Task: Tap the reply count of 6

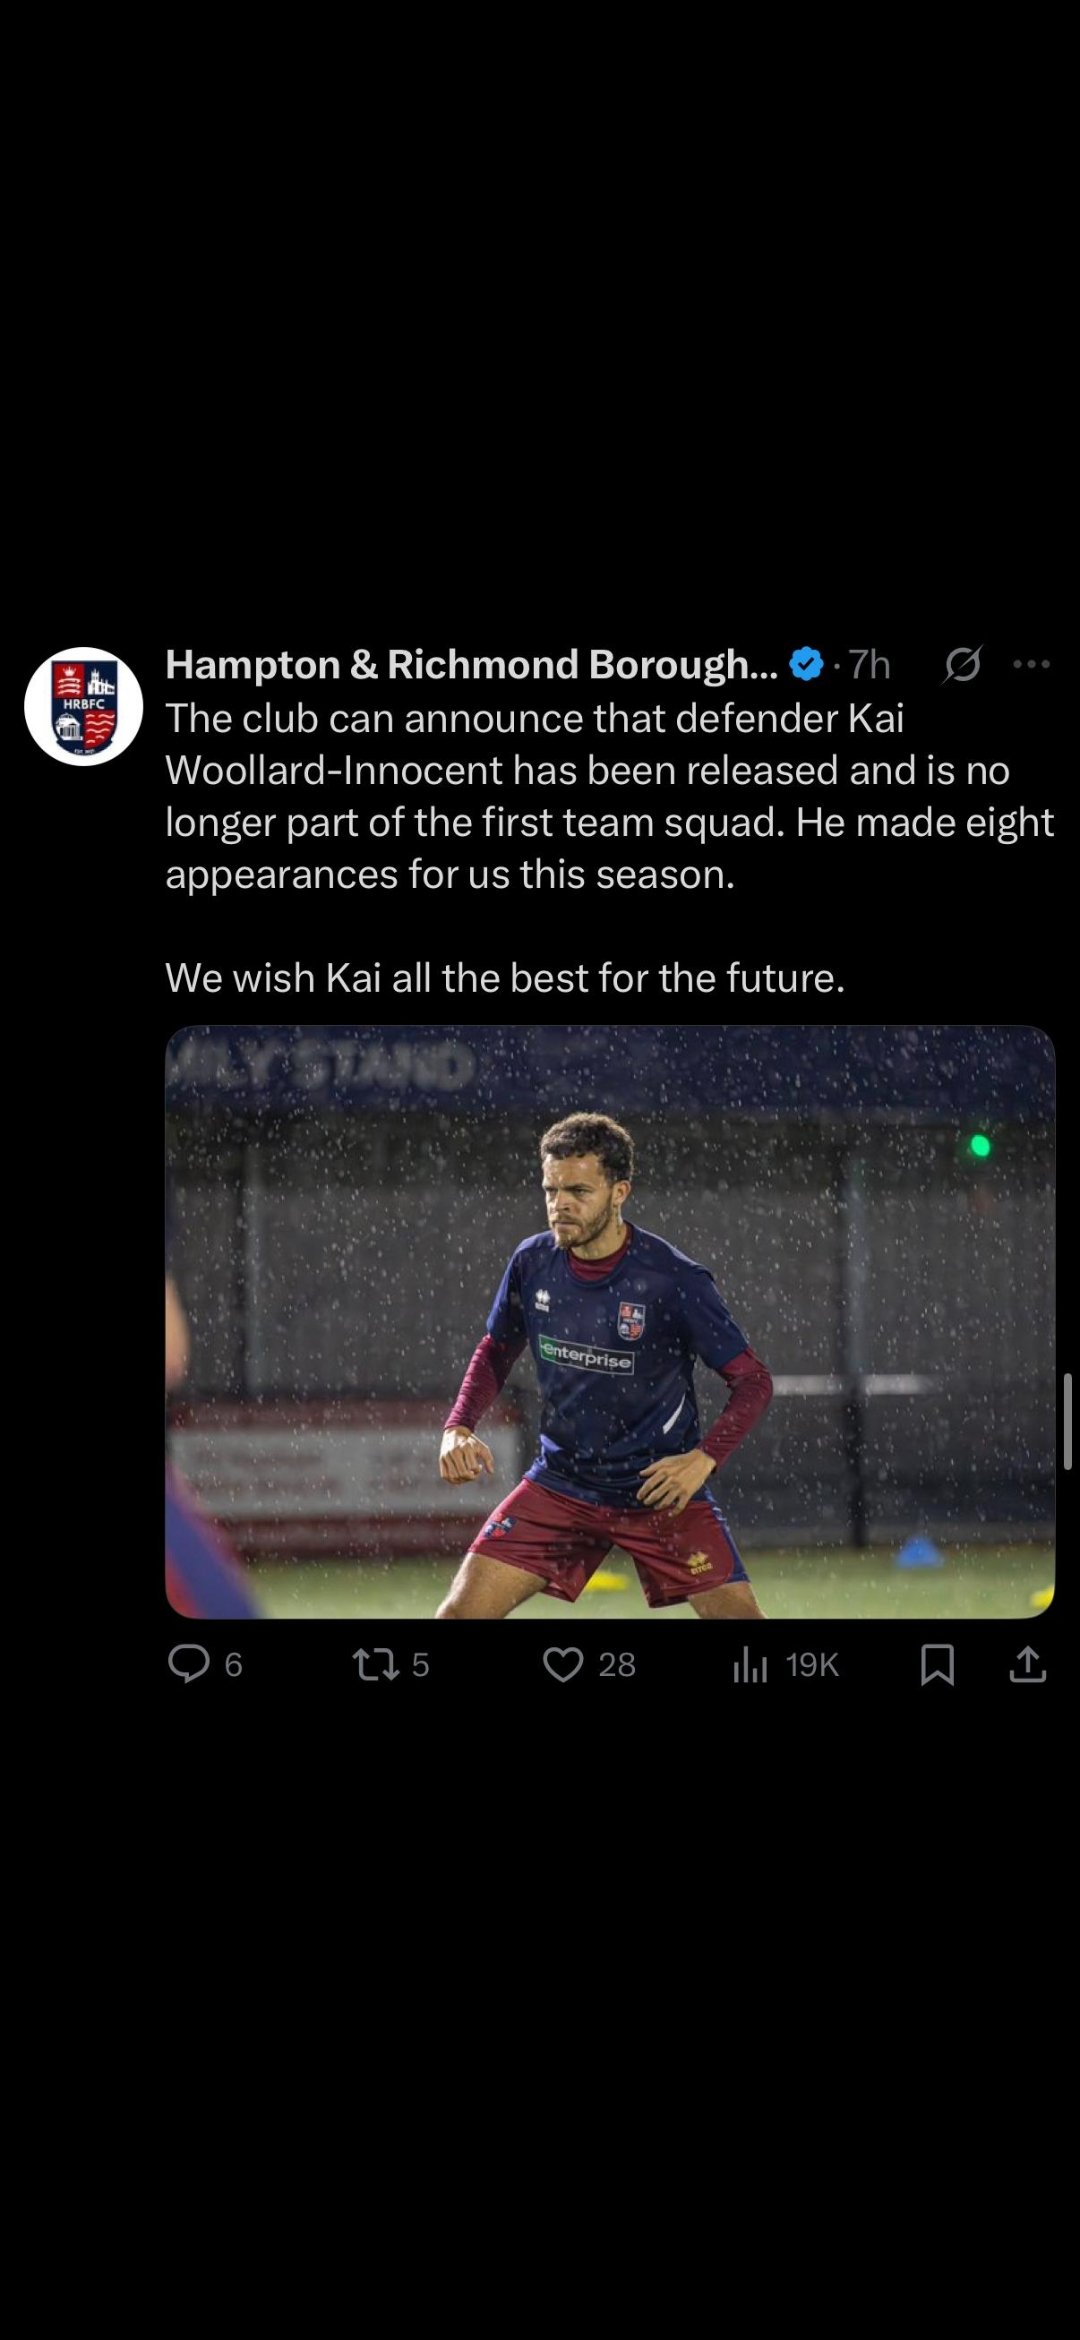Action: click(x=234, y=1665)
